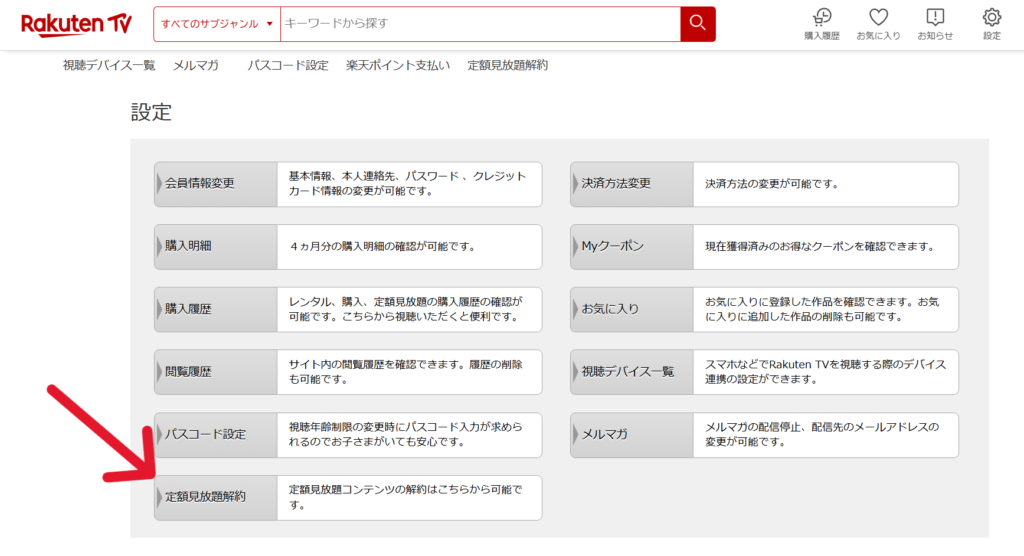The width and height of the screenshot is (1024, 556).
Task: Open the Myクーポン settings button
Action: (631, 247)
